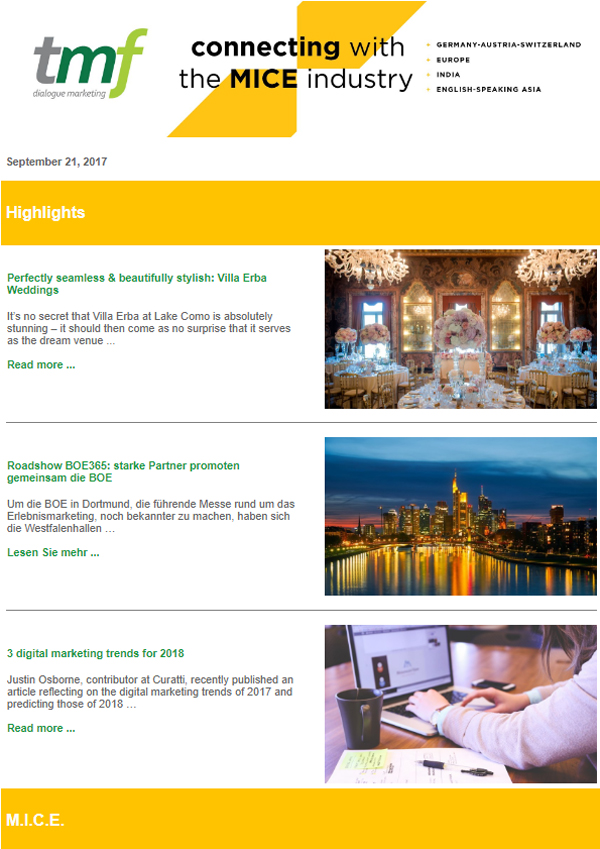The height and width of the screenshot is (849, 600).
Task: Open the laptop typing photo
Action: [460, 704]
